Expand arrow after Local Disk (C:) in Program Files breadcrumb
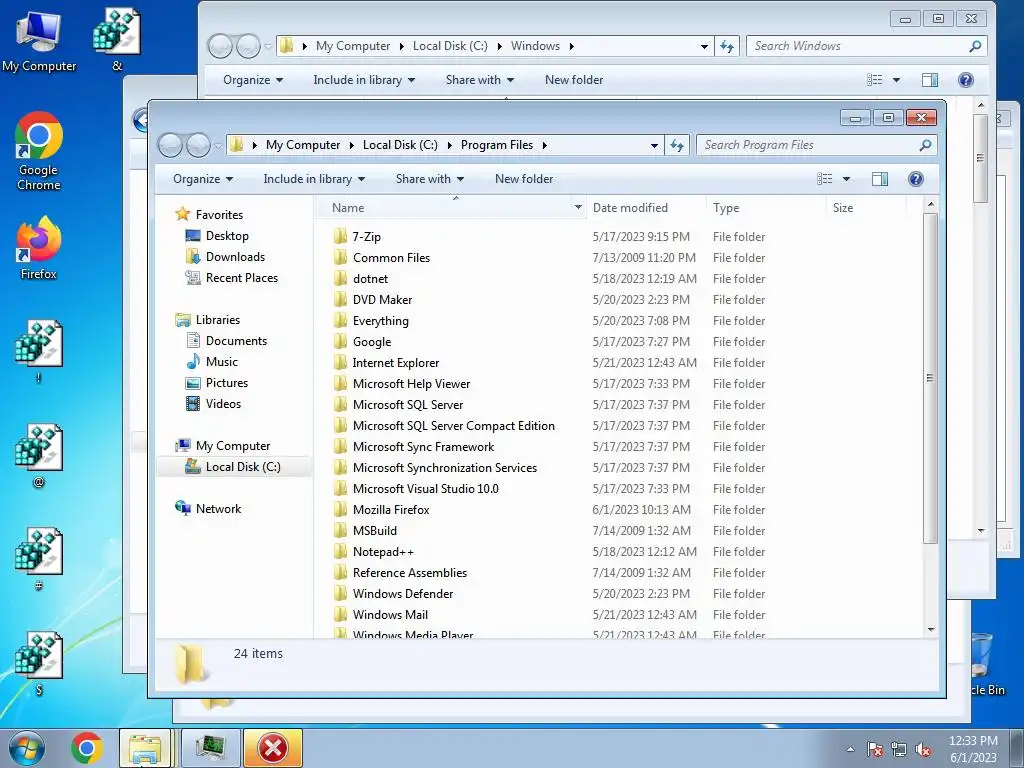 (449, 145)
